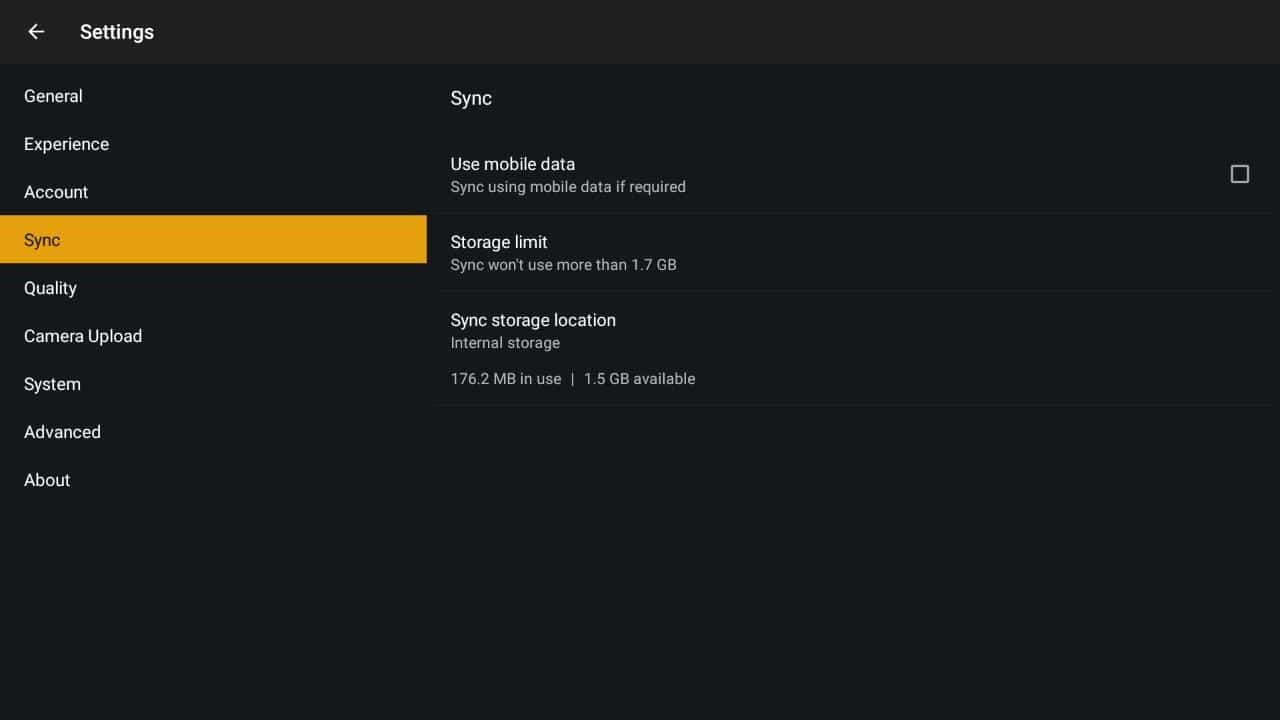
Task: Tap the "Use mobile data" label
Action: (512, 164)
